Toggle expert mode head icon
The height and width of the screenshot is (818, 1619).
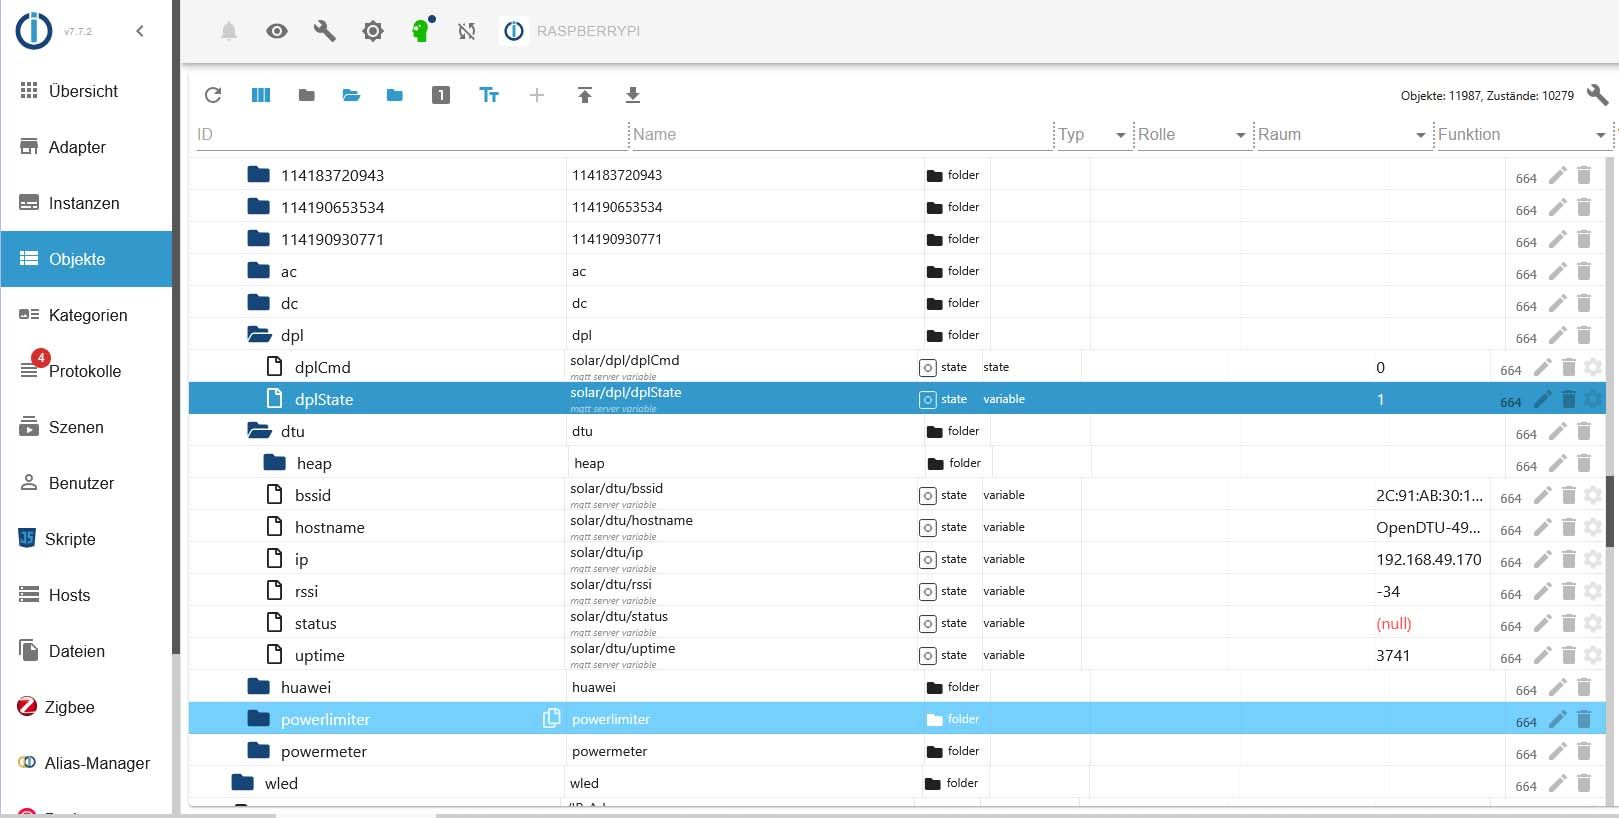click(x=421, y=31)
